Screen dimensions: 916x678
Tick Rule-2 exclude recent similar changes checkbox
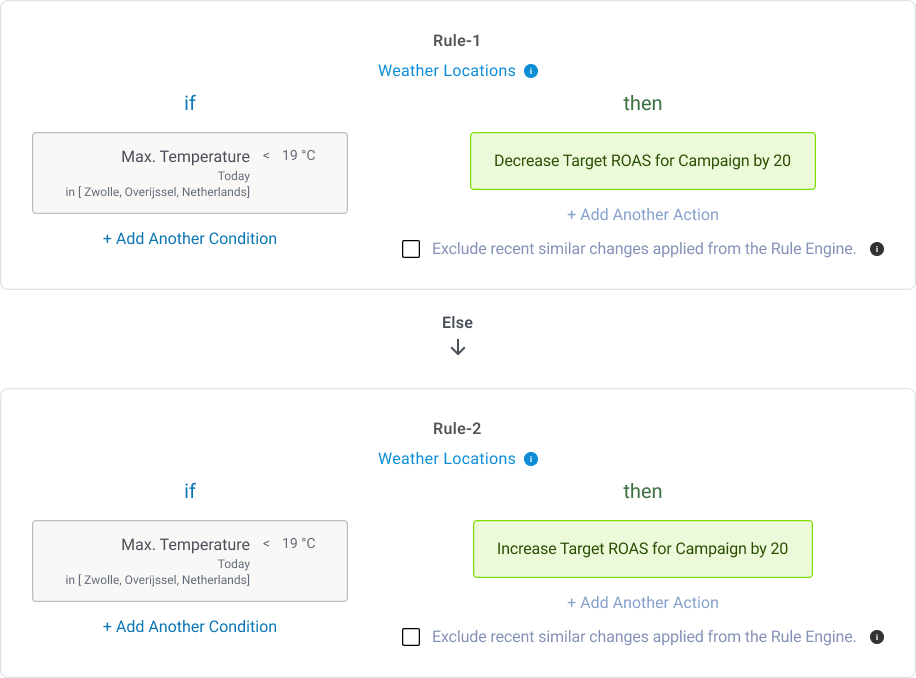[411, 637]
